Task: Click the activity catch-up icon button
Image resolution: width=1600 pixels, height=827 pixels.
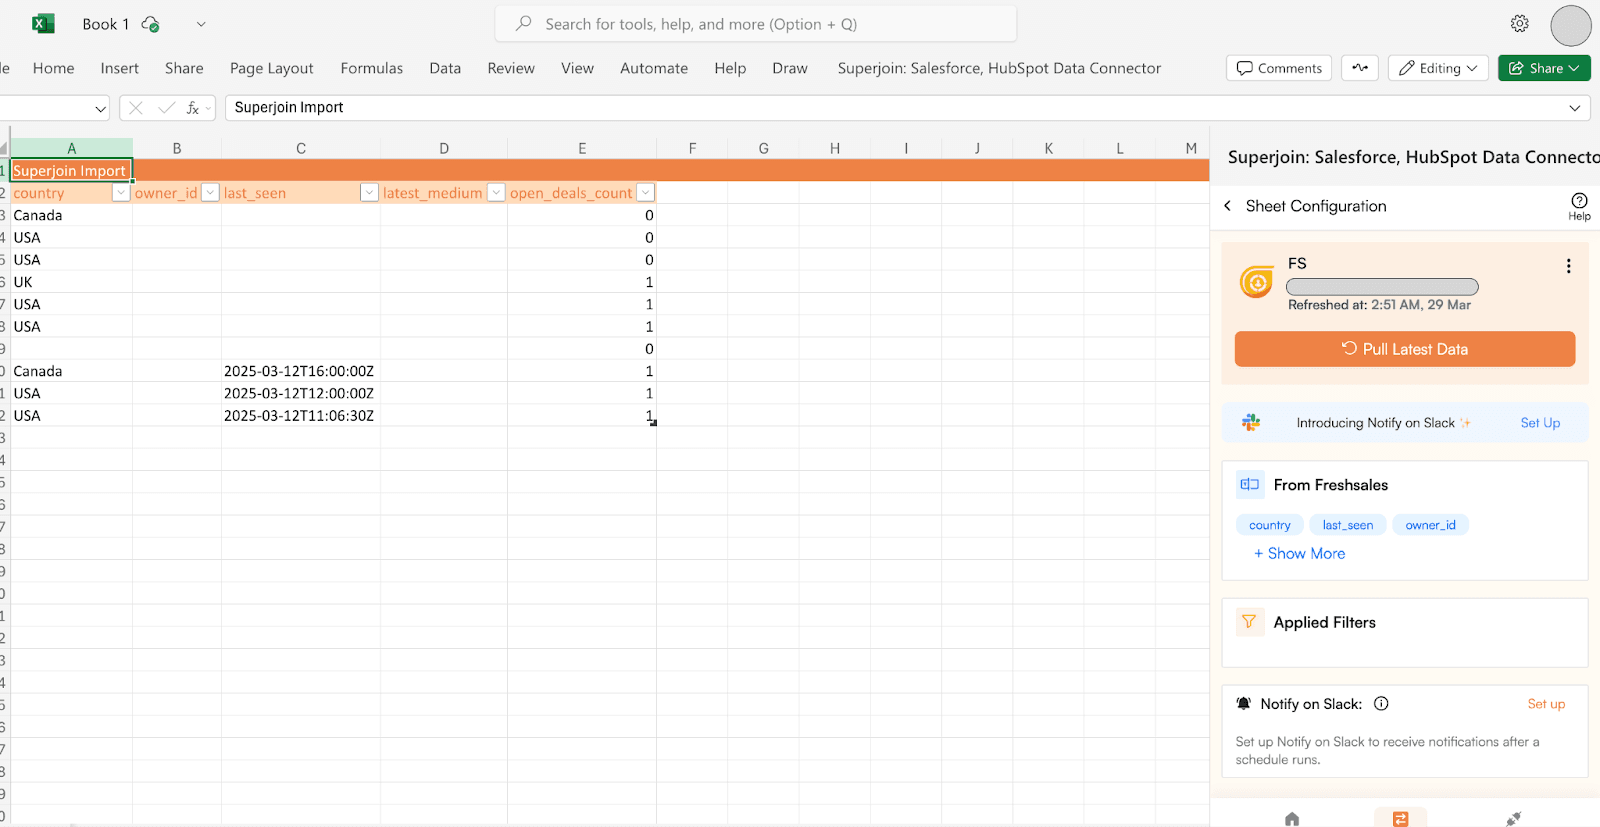Action: click(1360, 68)
